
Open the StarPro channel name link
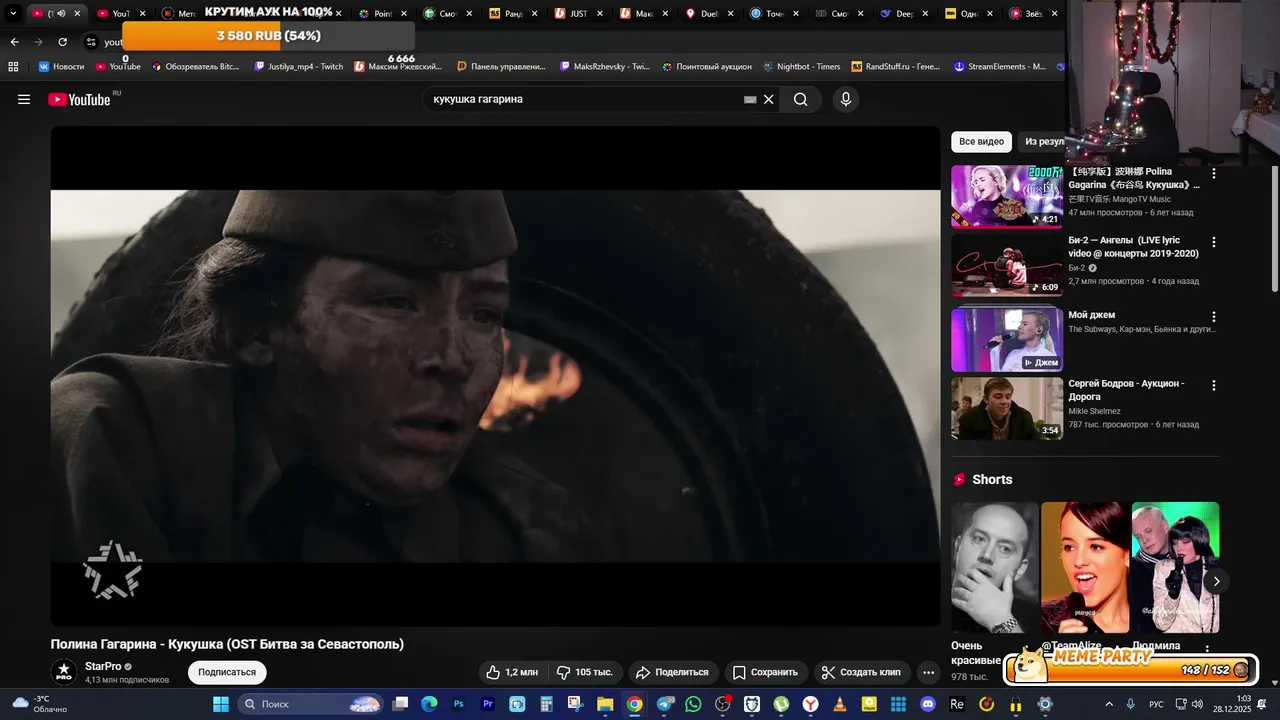coord(103,666)
